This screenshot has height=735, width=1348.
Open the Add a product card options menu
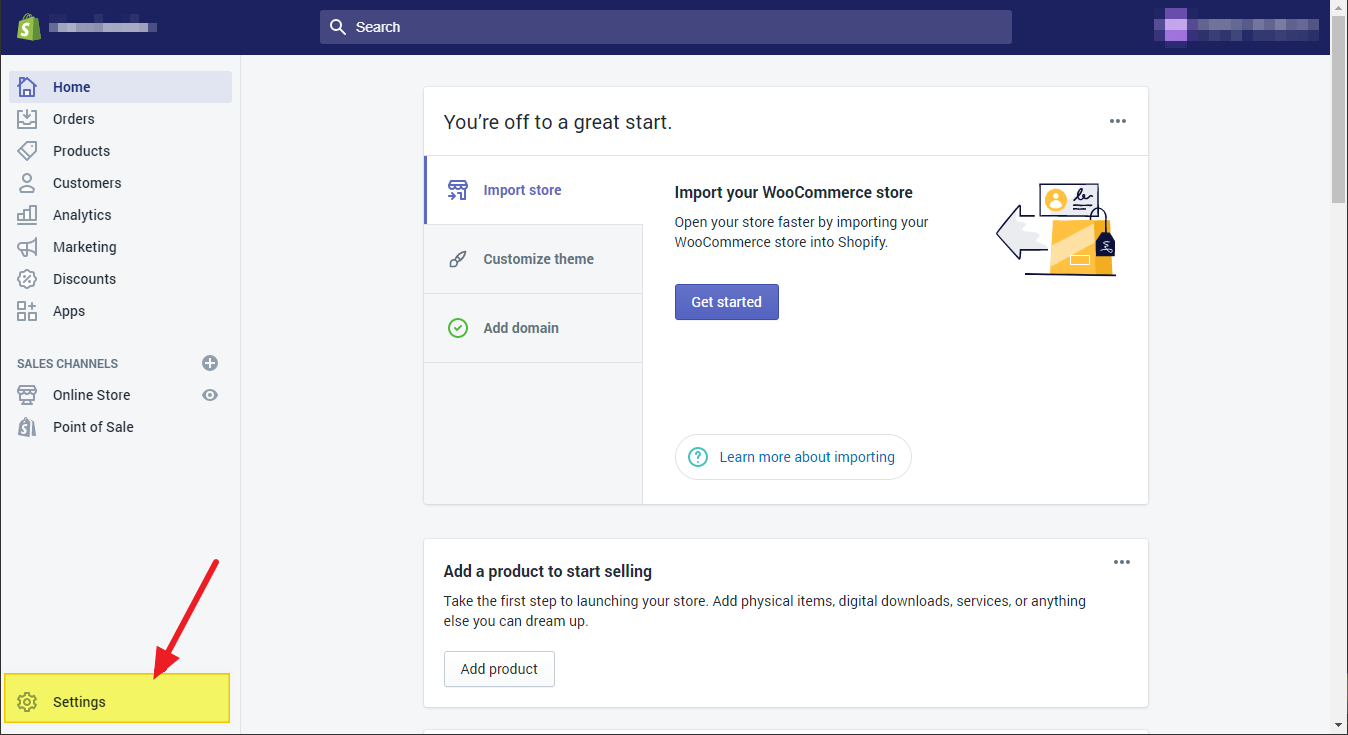tap(1122, 562)
